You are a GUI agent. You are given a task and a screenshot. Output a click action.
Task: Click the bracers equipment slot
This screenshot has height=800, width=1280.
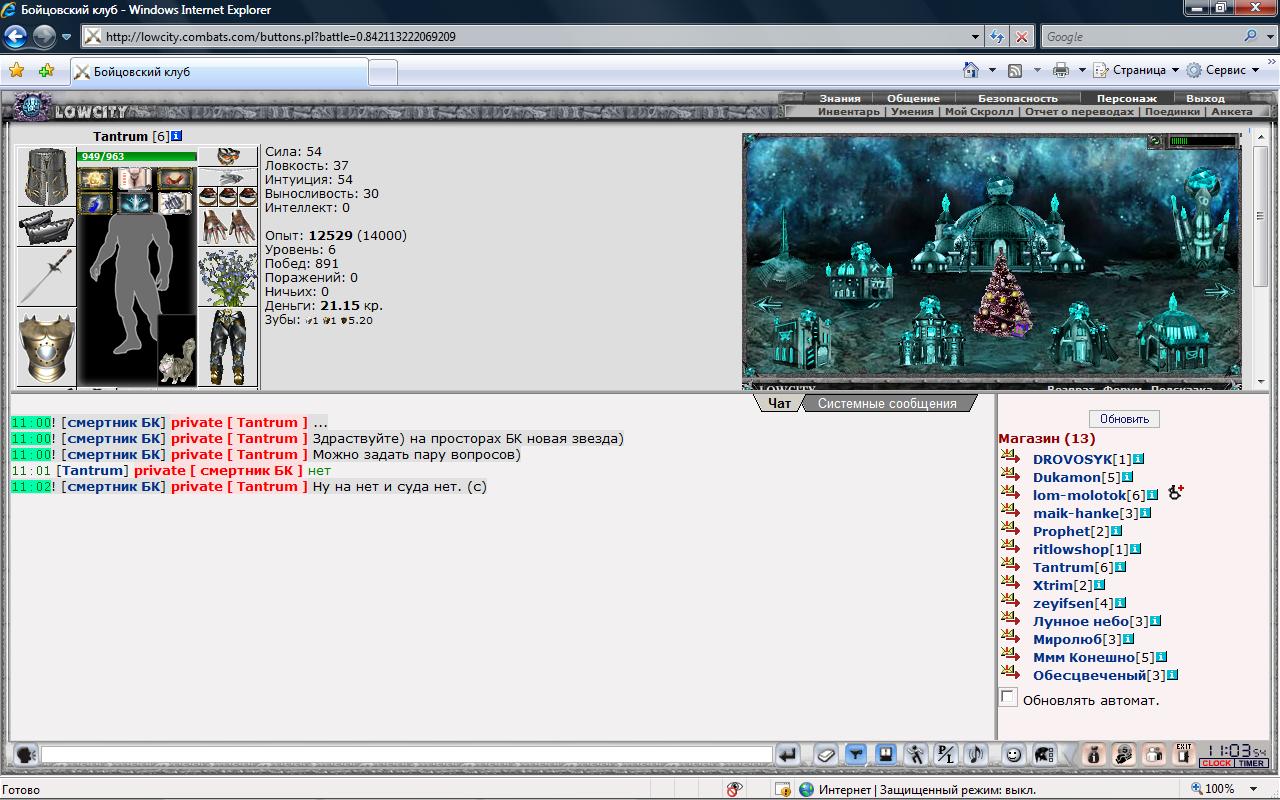click(x=47, y=227)
